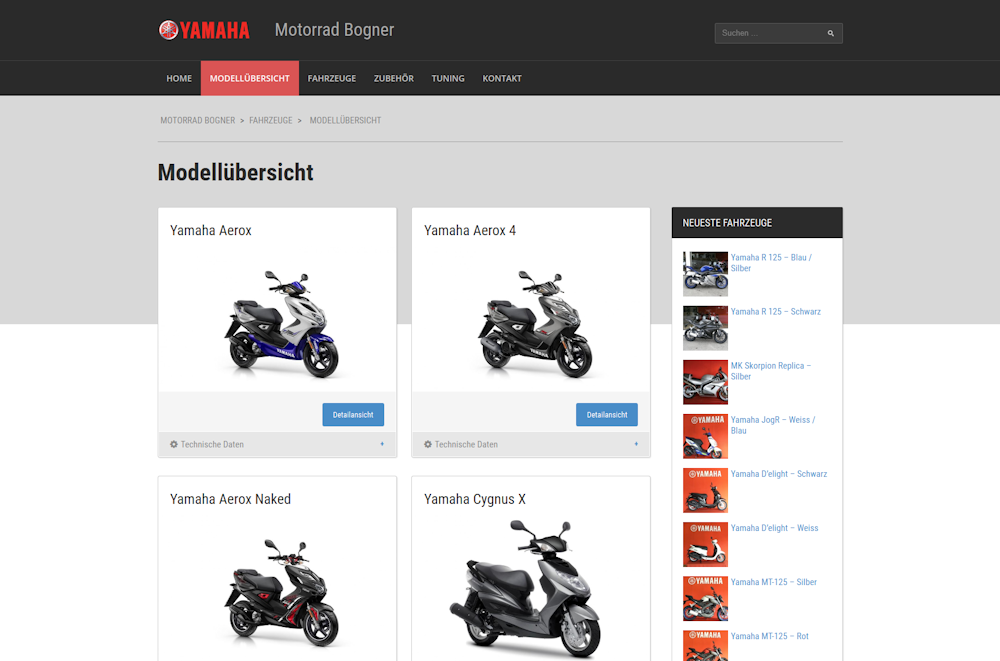Click the Yamaha Aerox 4 scooter image
This screenshot has height=661, width=1000.
click(535, 324)
